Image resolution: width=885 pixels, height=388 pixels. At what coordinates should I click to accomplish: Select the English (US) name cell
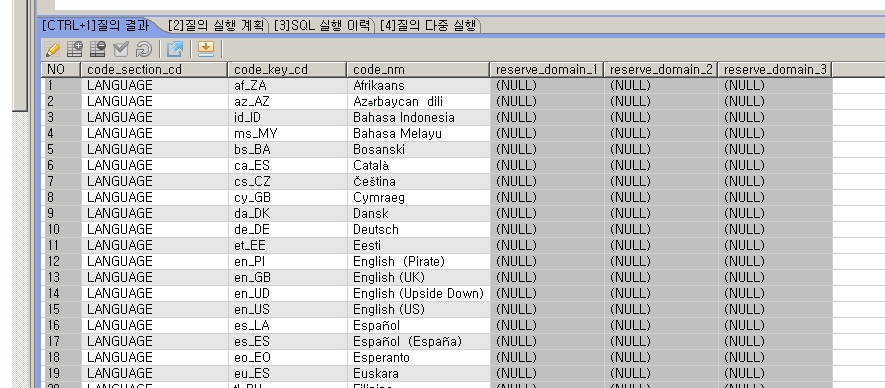tap(418, 309)
